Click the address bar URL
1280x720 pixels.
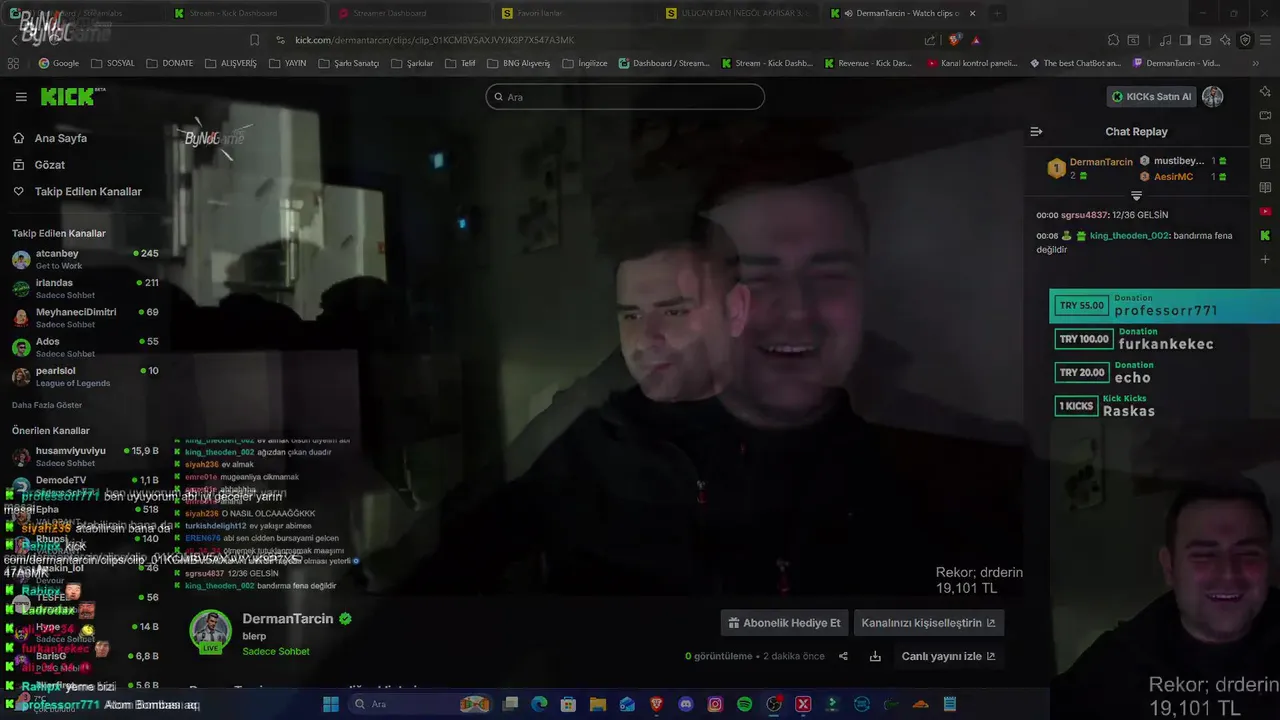click(x=435, y=40)
